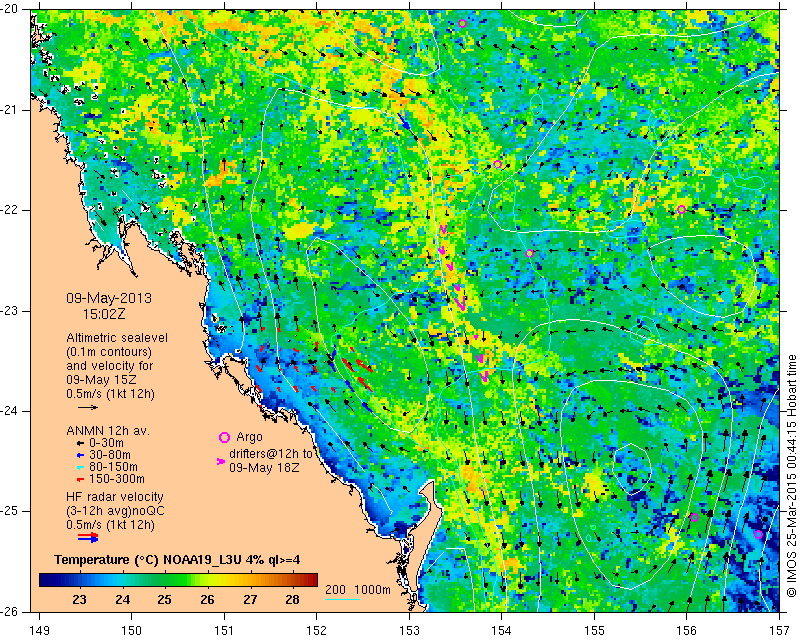Click the red 150-300m ANMN arrow symbol
This screenshot has width=800, height=640.
pyautogui.click(x=80, y=479)
